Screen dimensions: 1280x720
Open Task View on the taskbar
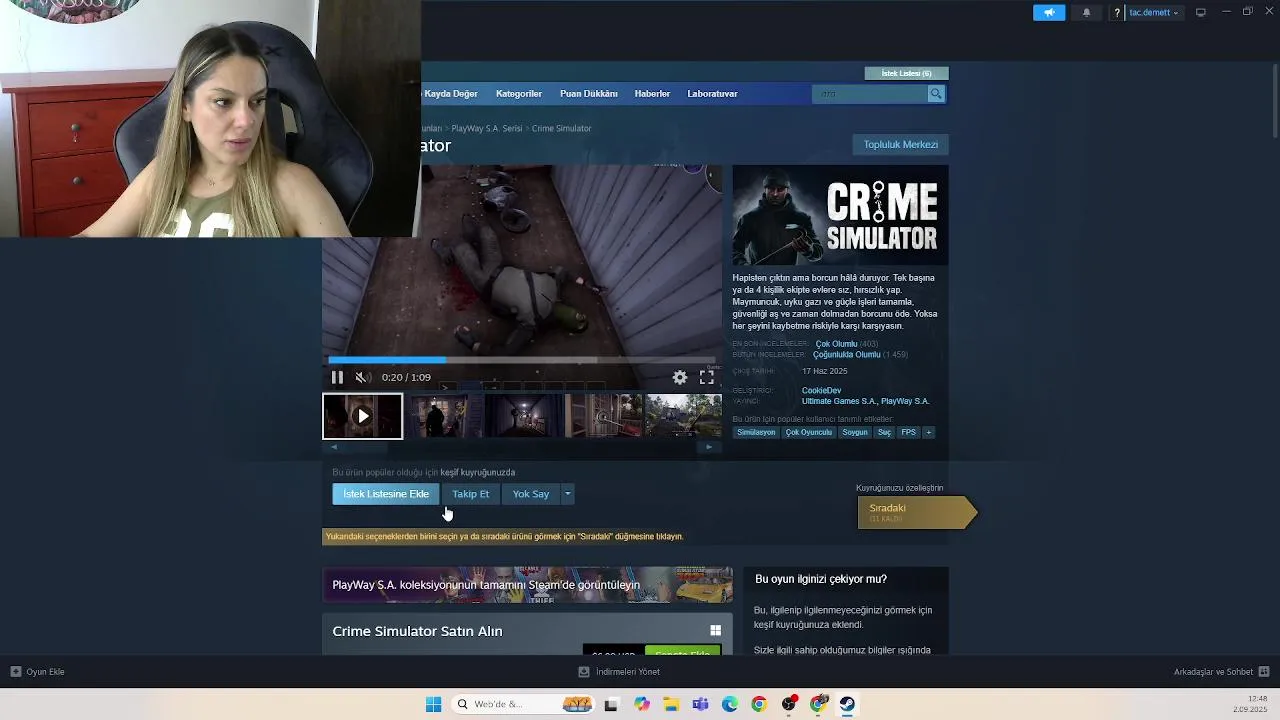point(611,705)
